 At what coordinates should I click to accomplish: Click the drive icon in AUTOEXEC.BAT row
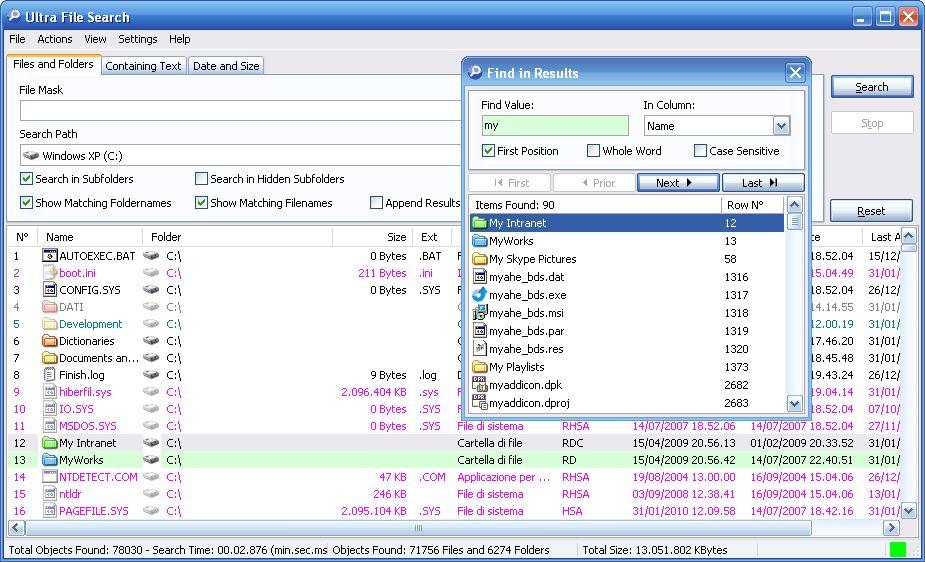coord(151,255)
